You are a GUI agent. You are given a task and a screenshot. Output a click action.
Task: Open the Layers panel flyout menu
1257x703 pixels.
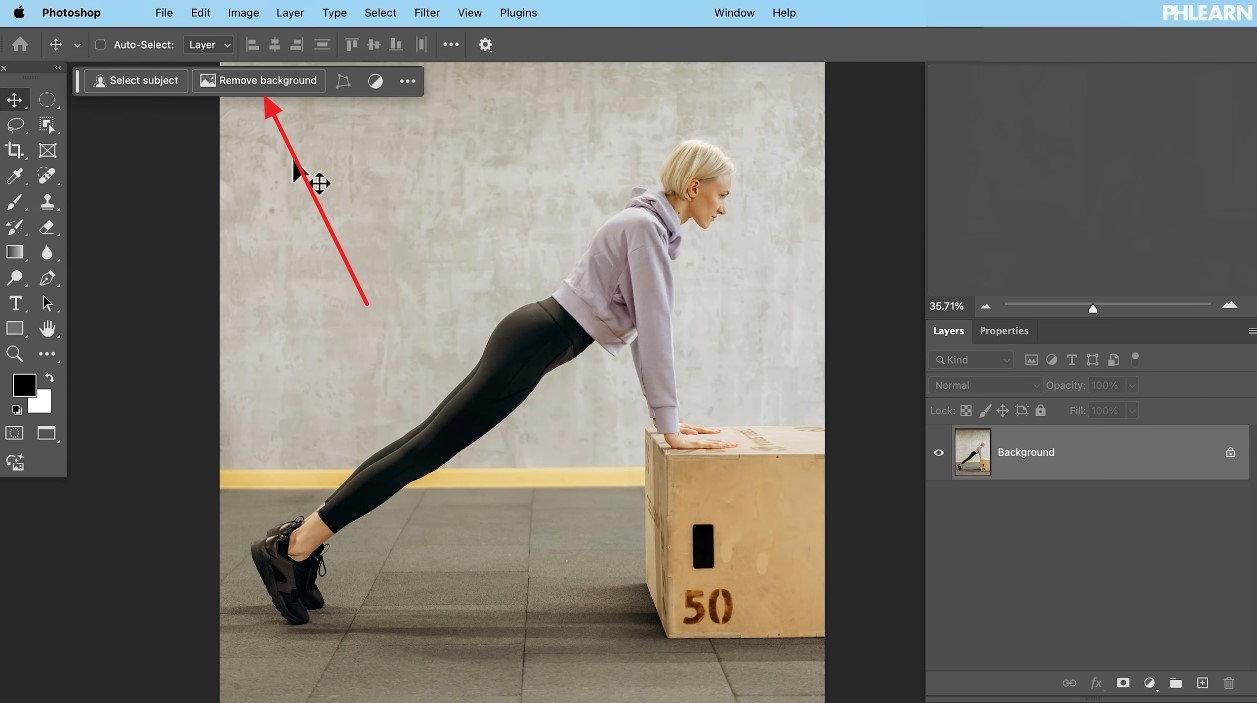[1251, 331]
